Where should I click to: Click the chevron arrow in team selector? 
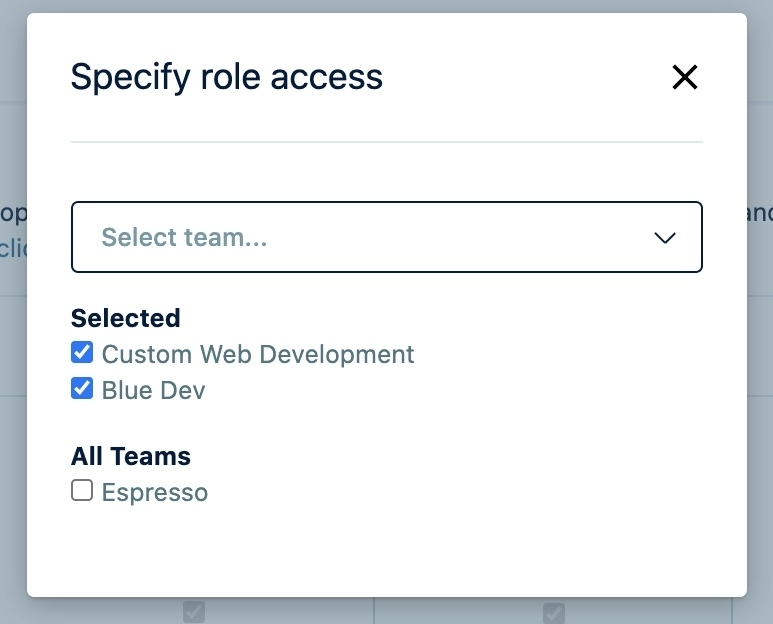pyautogui.click(x=664, y=238)
